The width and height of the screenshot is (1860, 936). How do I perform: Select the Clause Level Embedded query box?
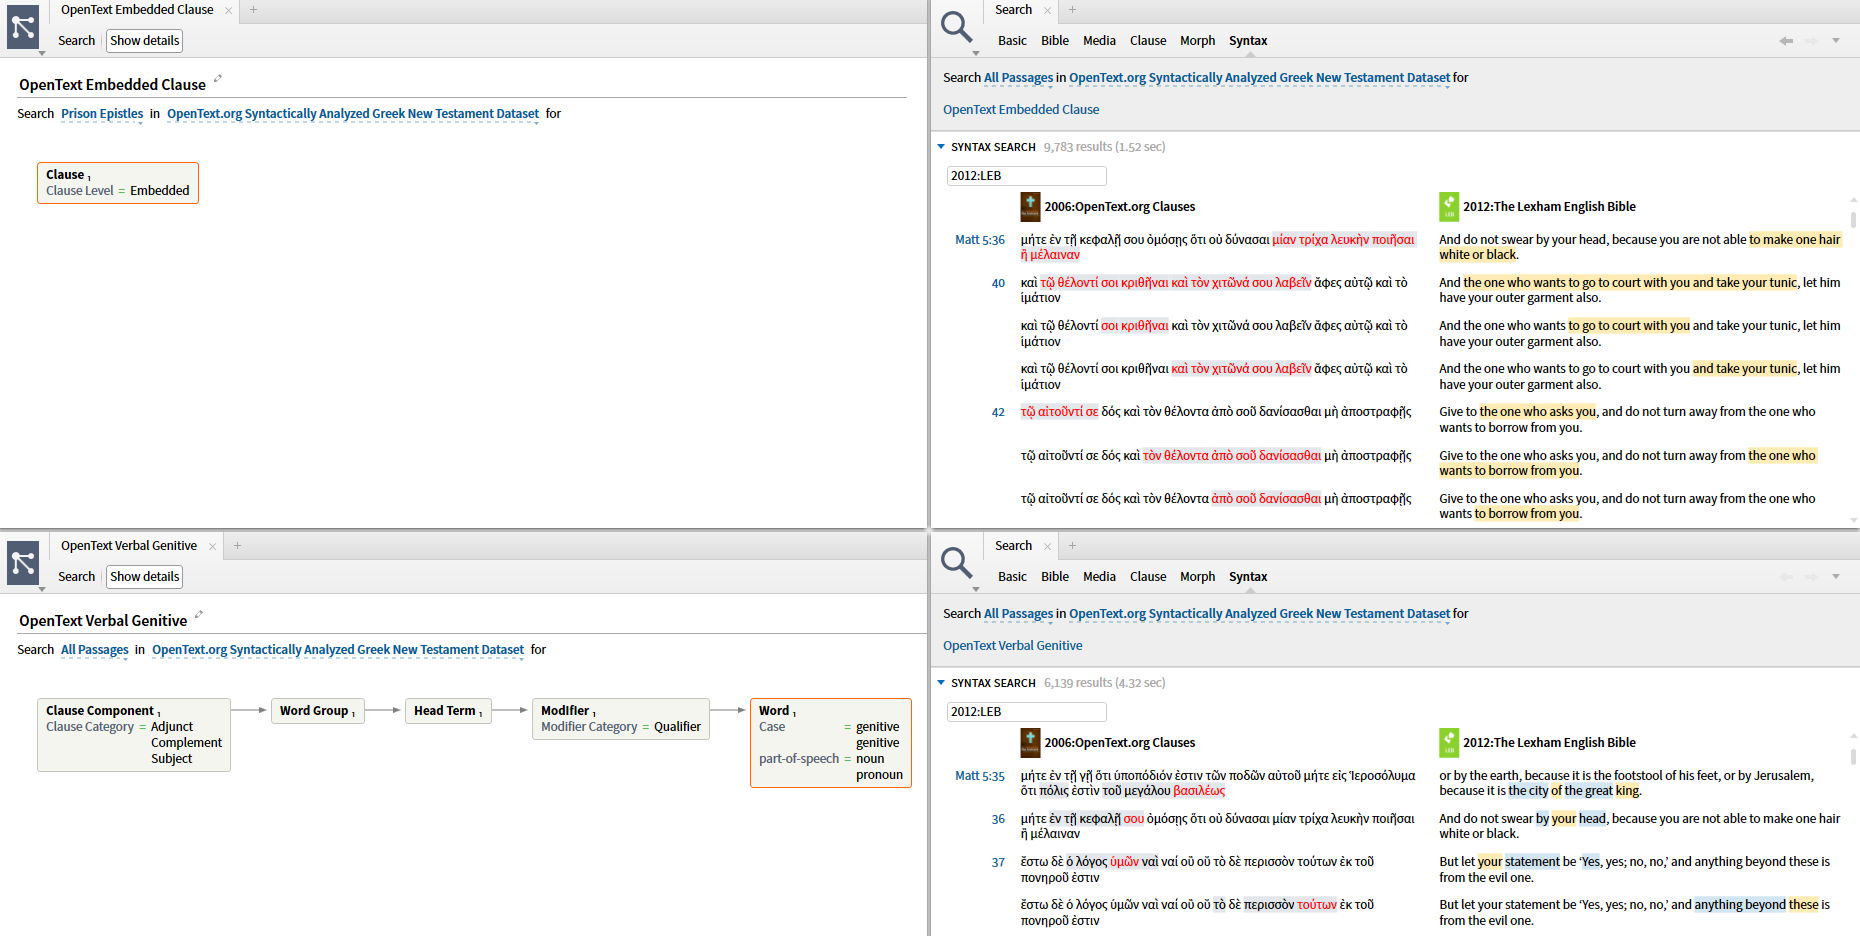click(118, 183)
